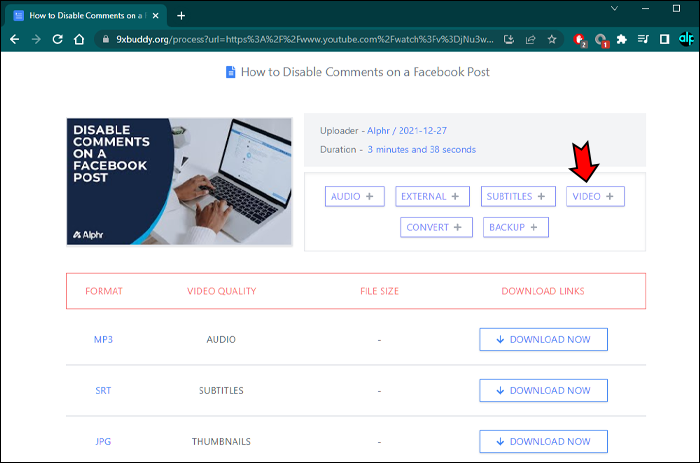The height and width of the screenshot is (463, 700).
Task: Expand the AUDIO + section
Action: pyautogui.click(x=354, y=196)
